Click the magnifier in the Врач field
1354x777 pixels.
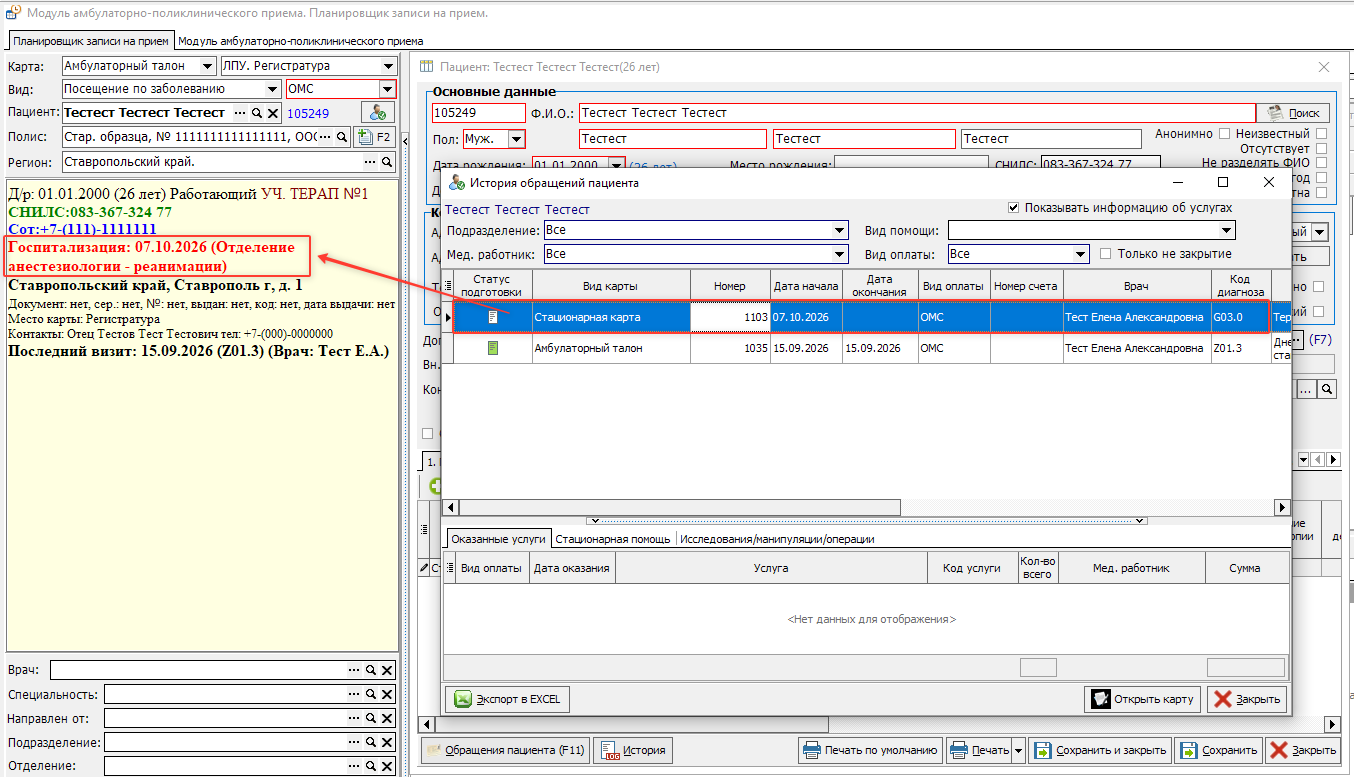pos(370,670)
